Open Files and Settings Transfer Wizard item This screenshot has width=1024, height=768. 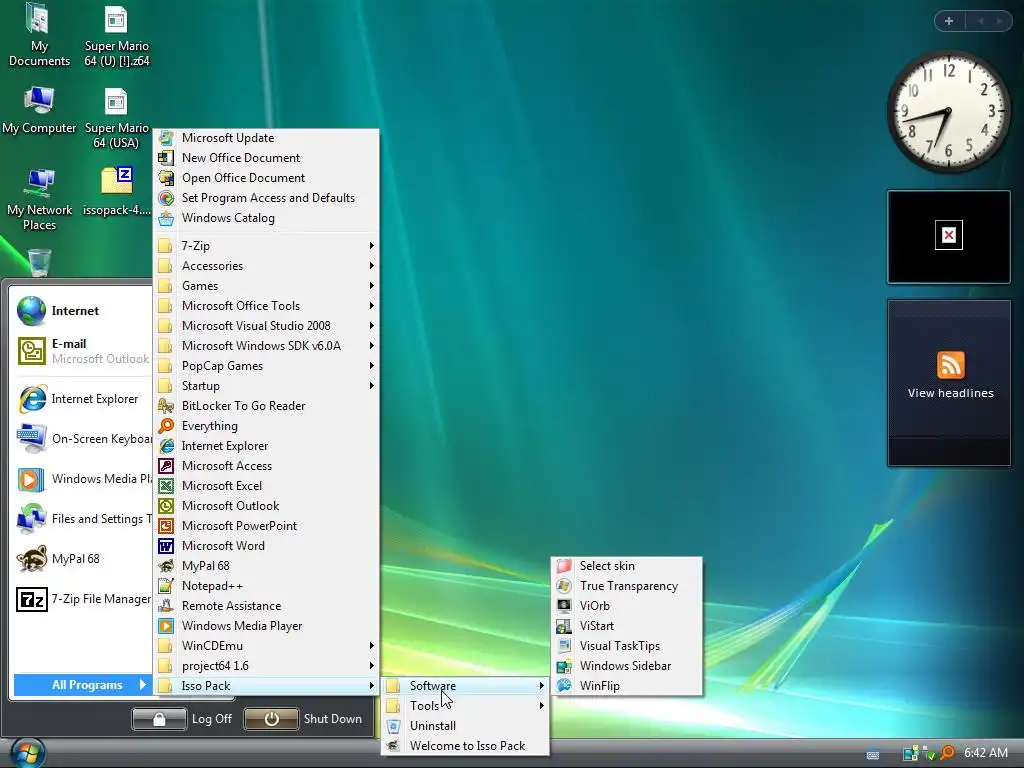(83, 519)
